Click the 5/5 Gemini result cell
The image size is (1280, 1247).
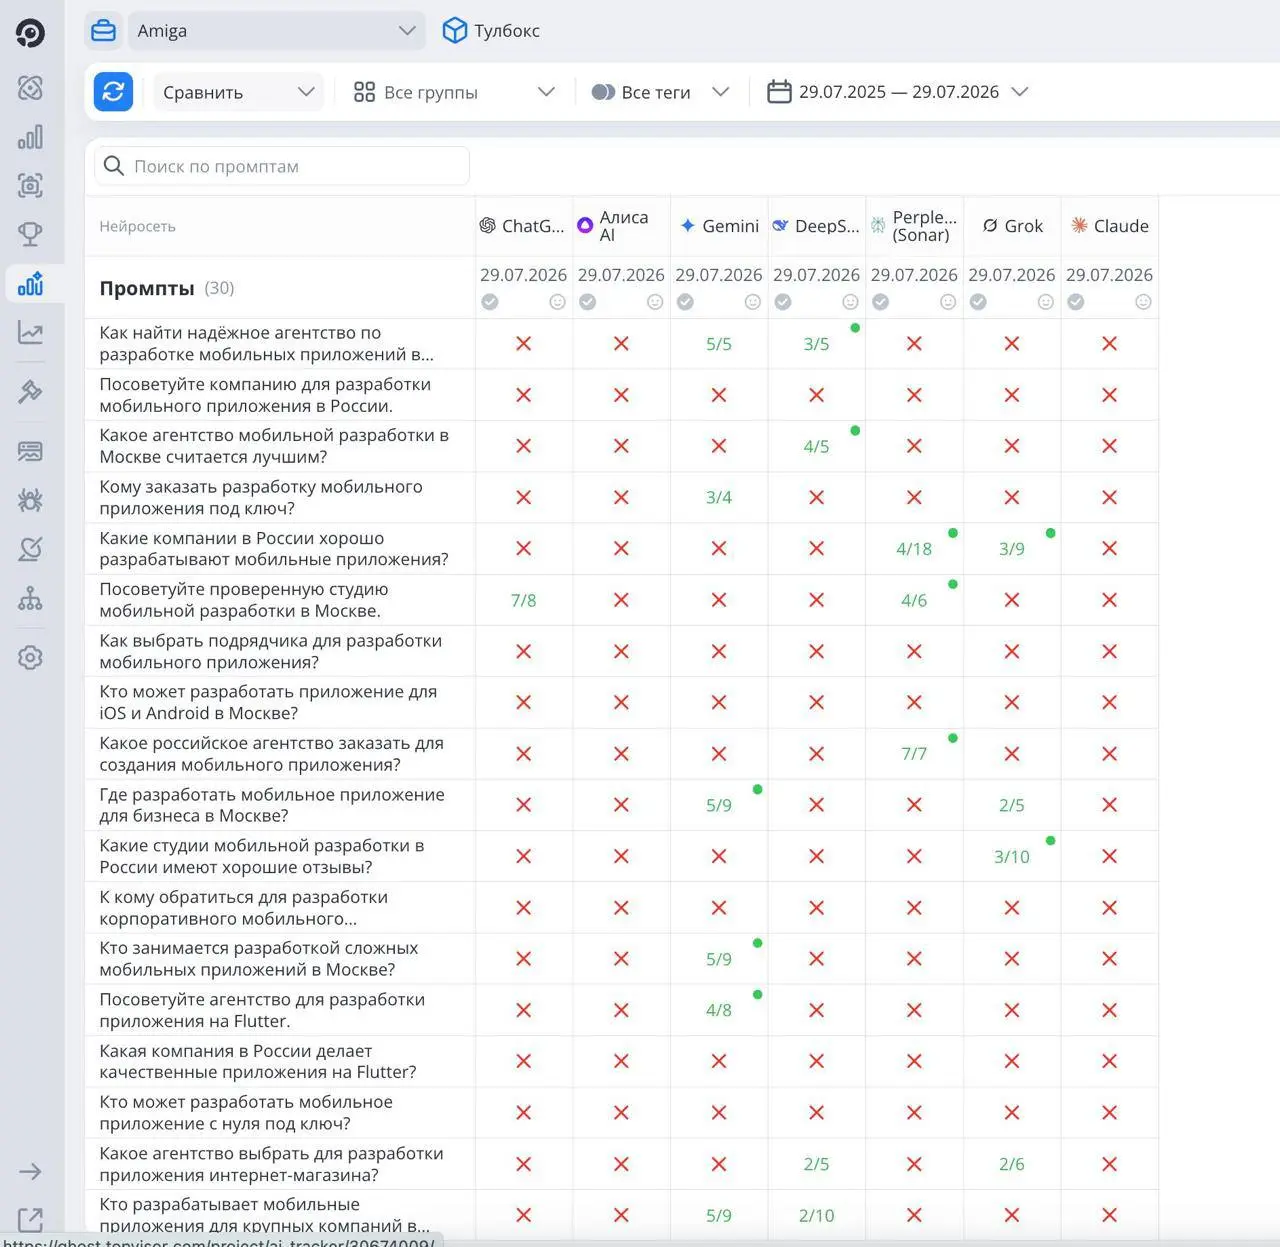click(719, 344)
